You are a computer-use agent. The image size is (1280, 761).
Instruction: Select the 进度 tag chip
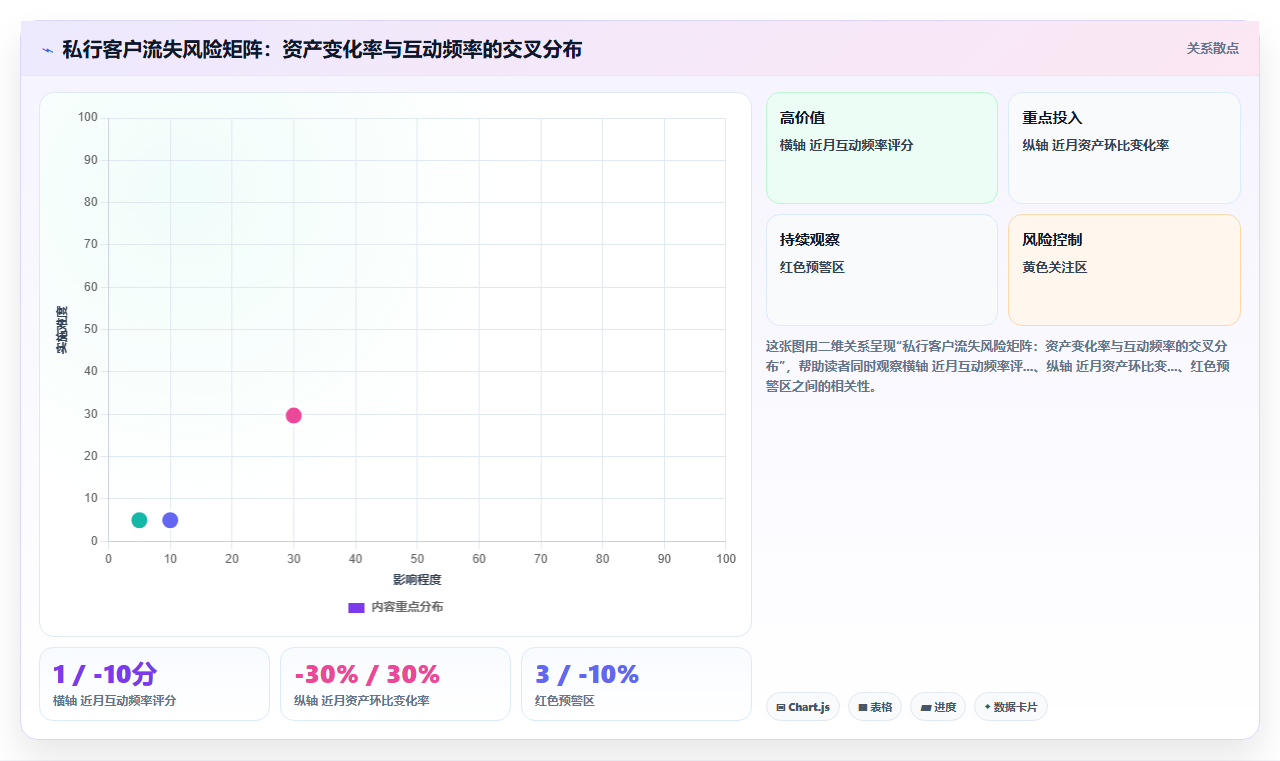(938, 707)
